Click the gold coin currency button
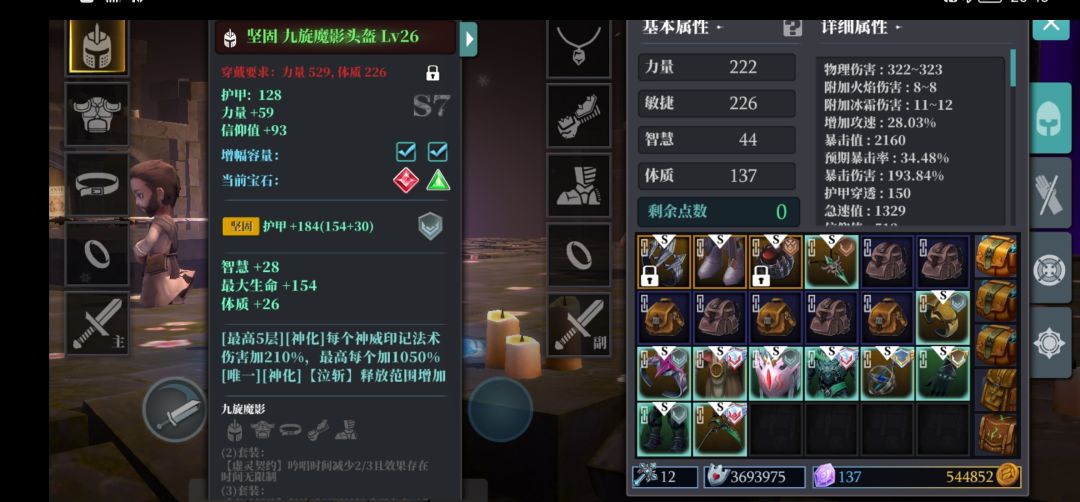The width and height of the screenshot is (1080, 502). pyautogui.click(x=1010, y=476)
